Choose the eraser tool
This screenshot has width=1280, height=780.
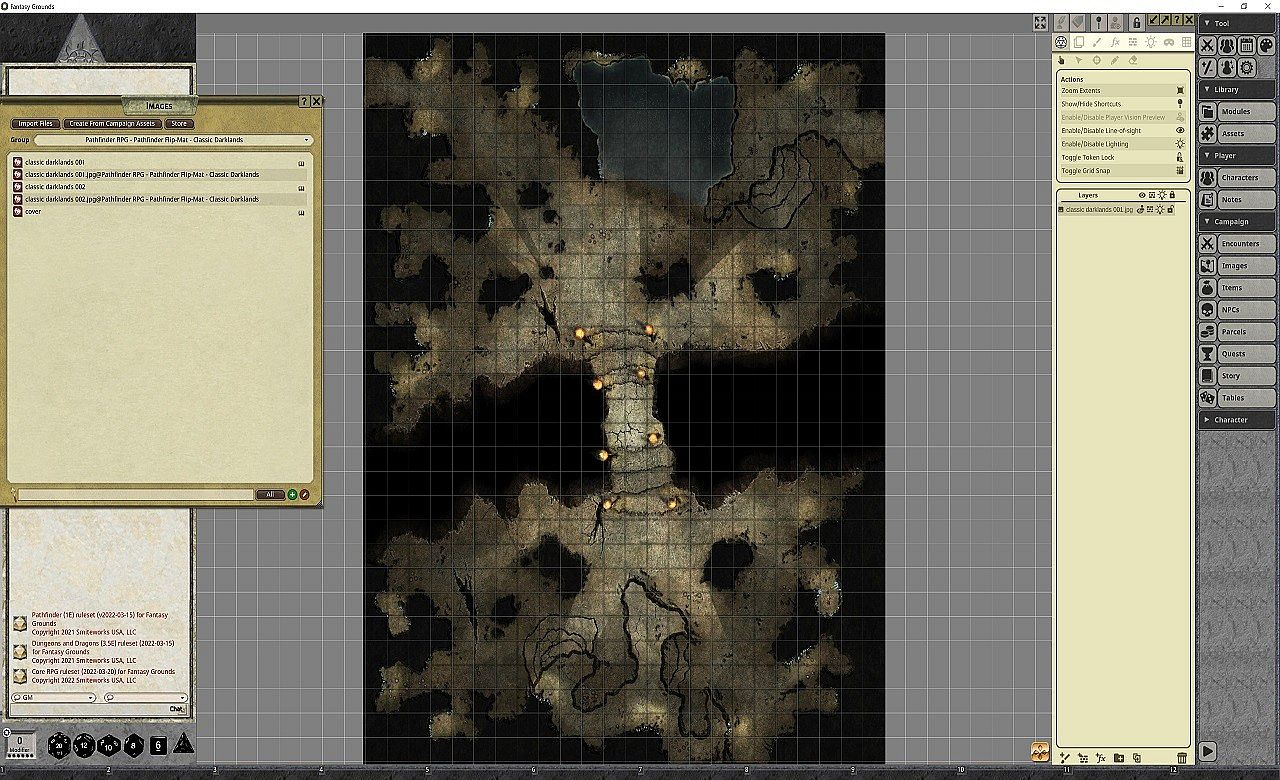[1133, 60]
